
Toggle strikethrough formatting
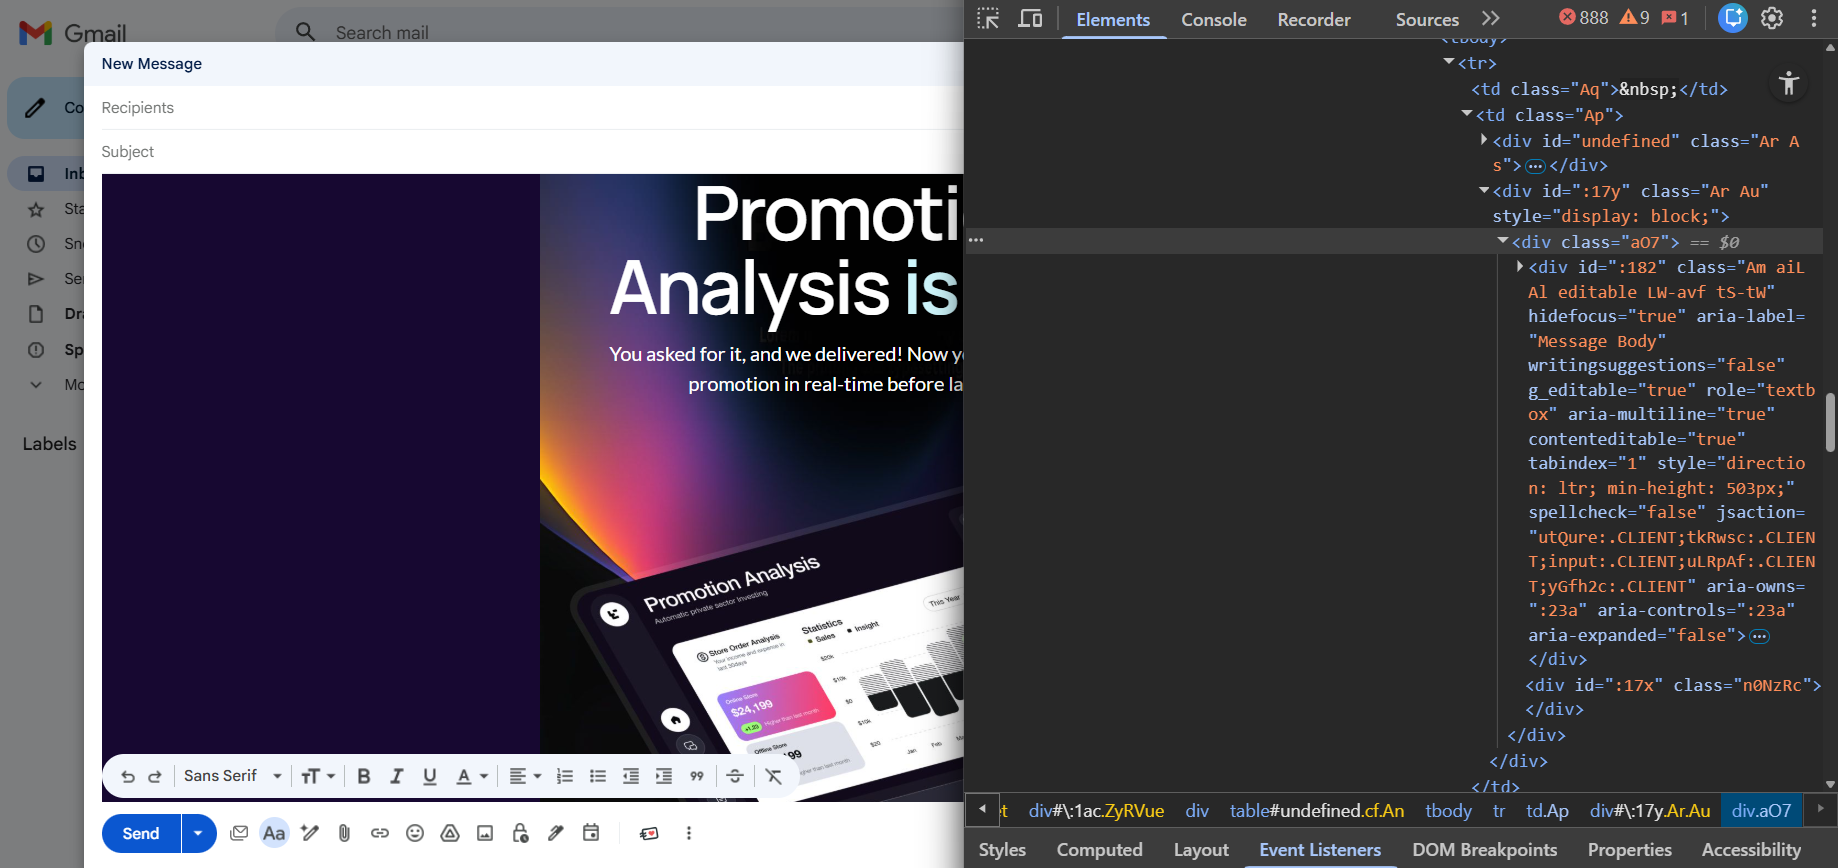point(735,776)
